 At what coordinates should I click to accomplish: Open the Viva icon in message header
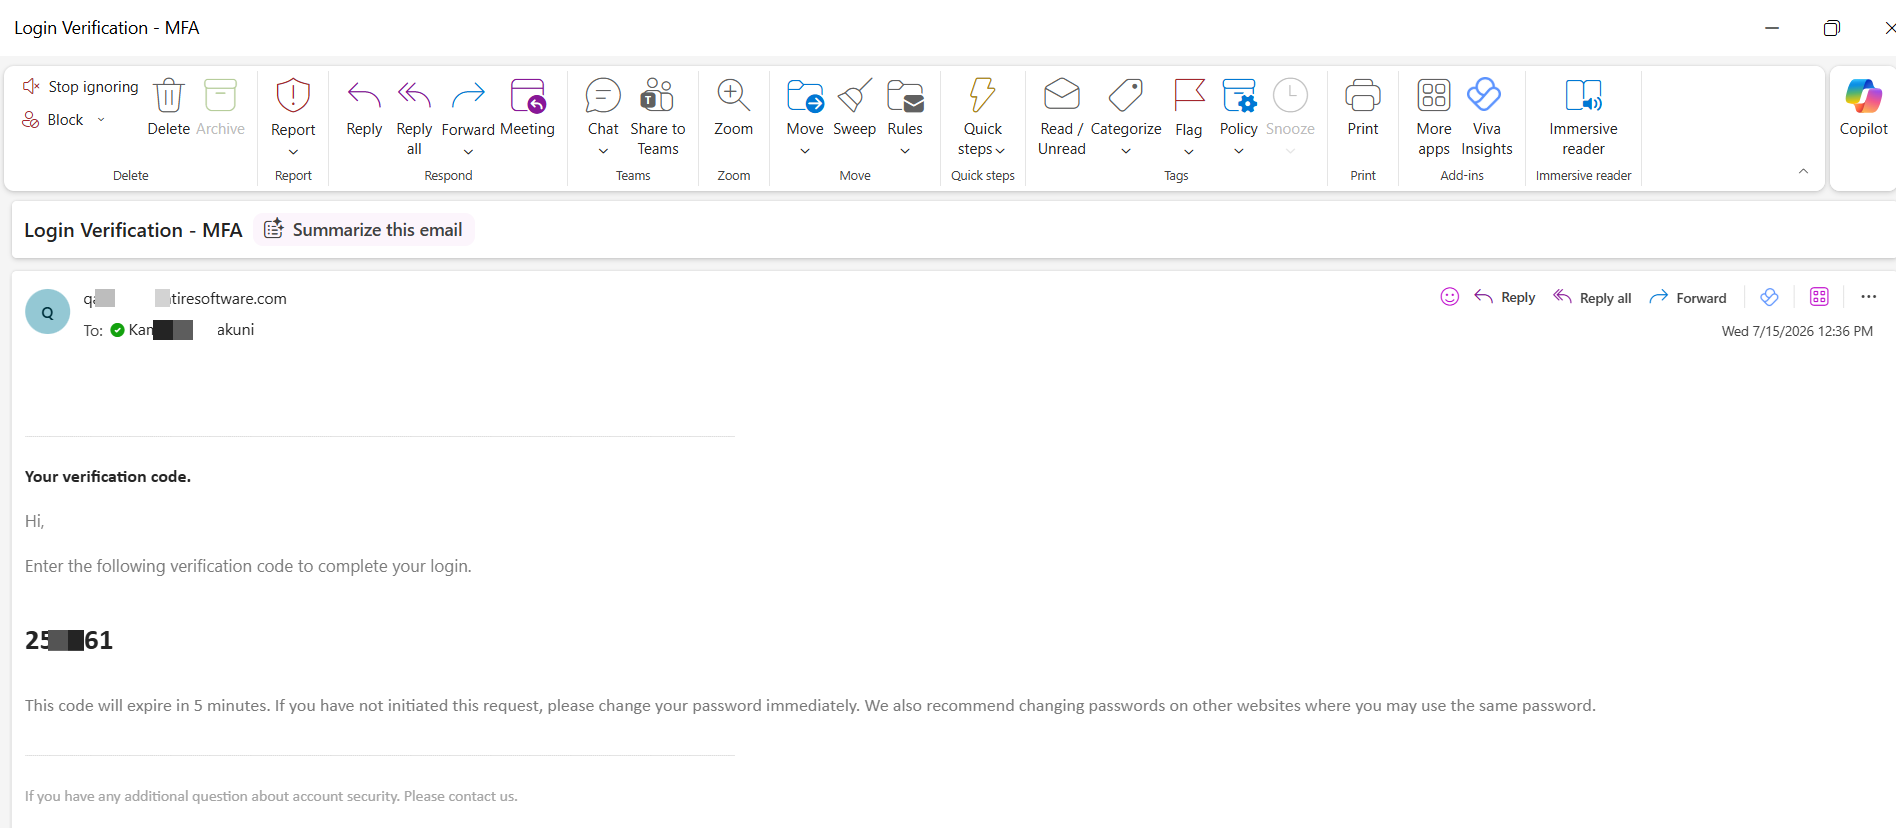[1769, 297]
